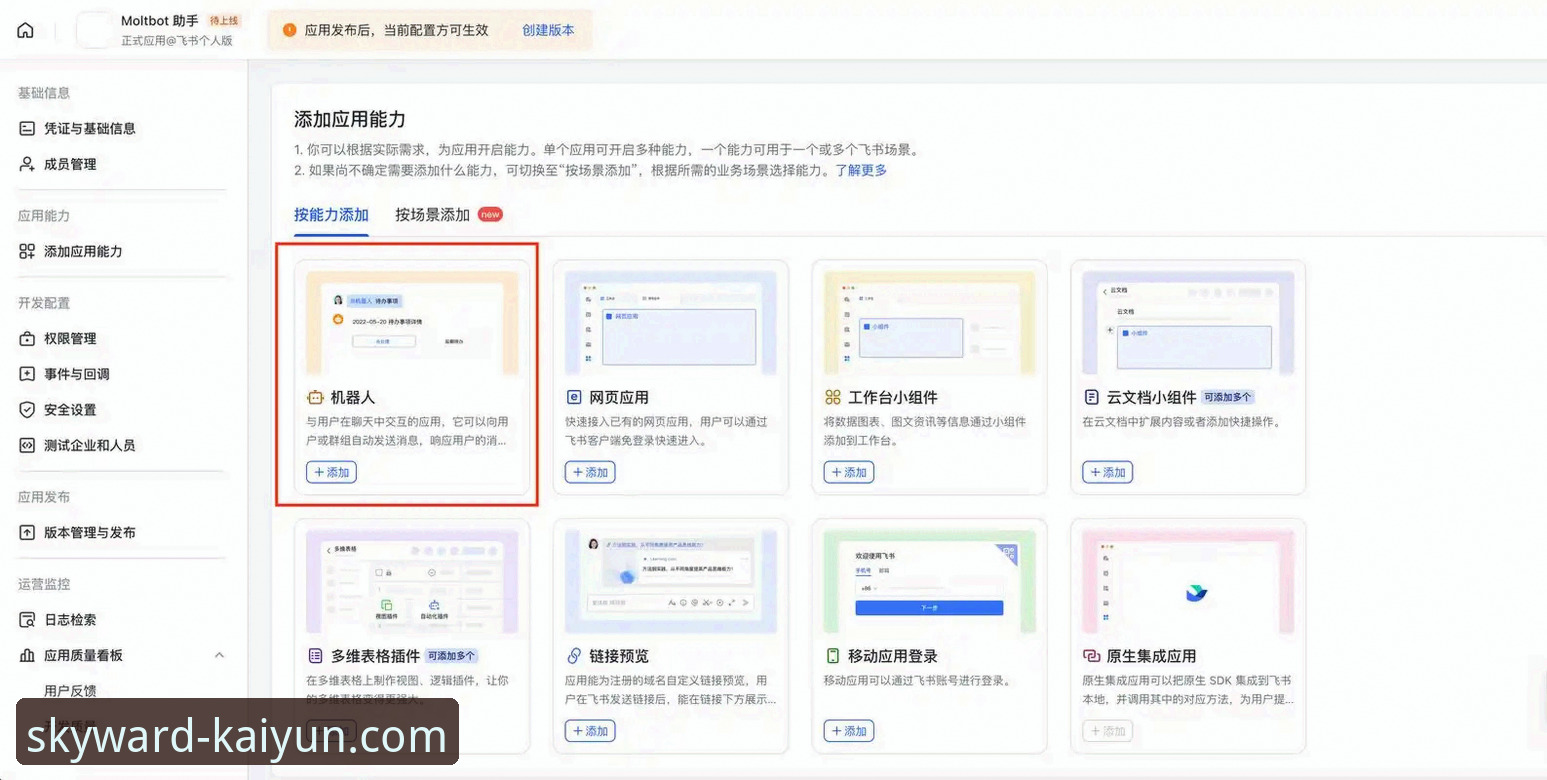
Task: Click the 原生集成应用 icon
Action: 1091,656
